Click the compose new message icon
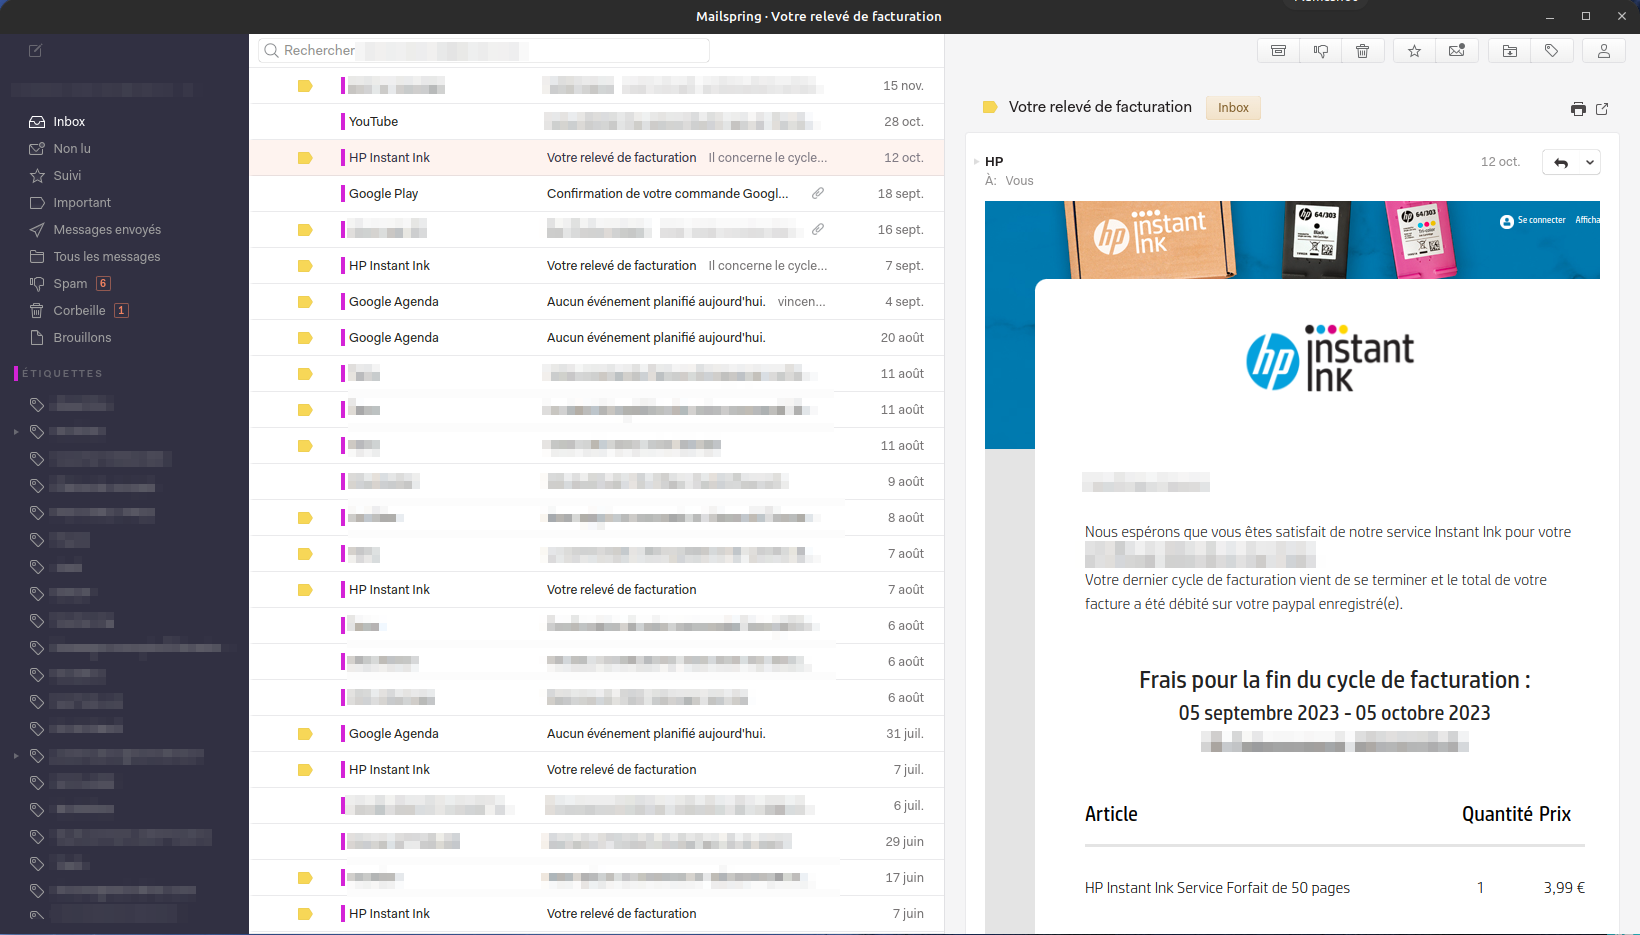This screenshot has width=1640, height=935. [x=35, y=51]
